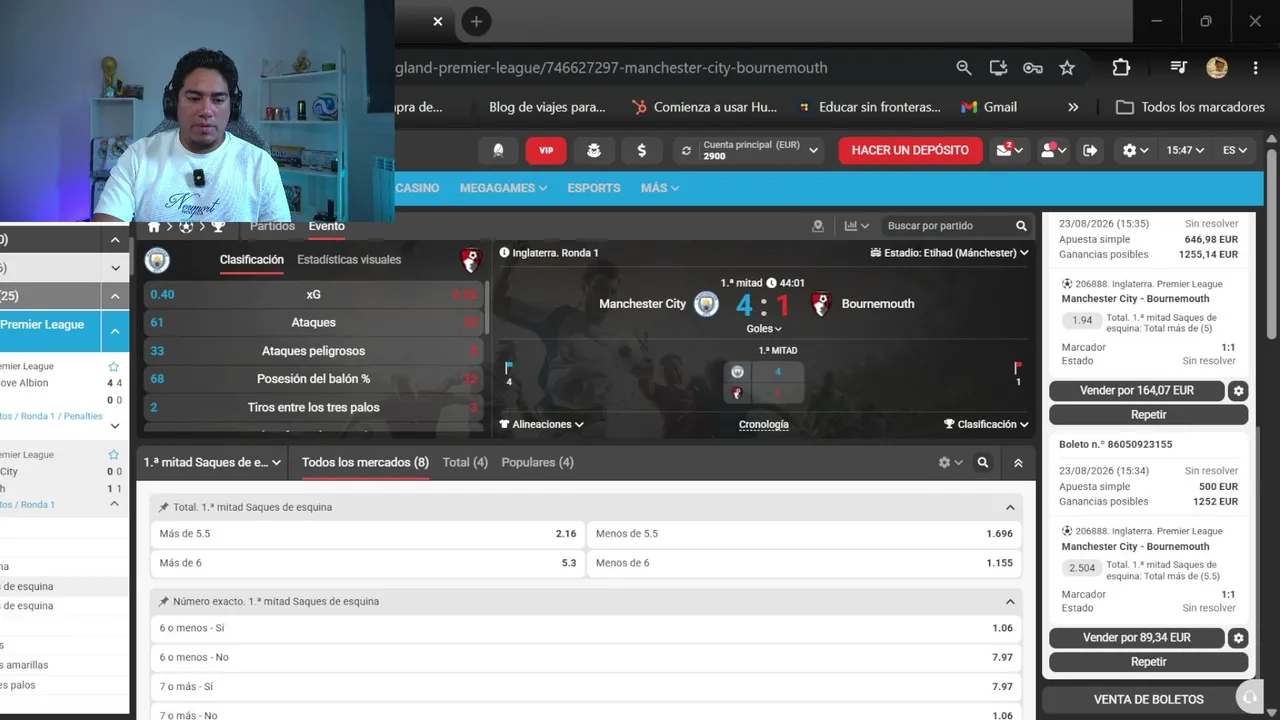Open the install app icon in the address bar
1280x720 pixels.
tap(998, 68)
